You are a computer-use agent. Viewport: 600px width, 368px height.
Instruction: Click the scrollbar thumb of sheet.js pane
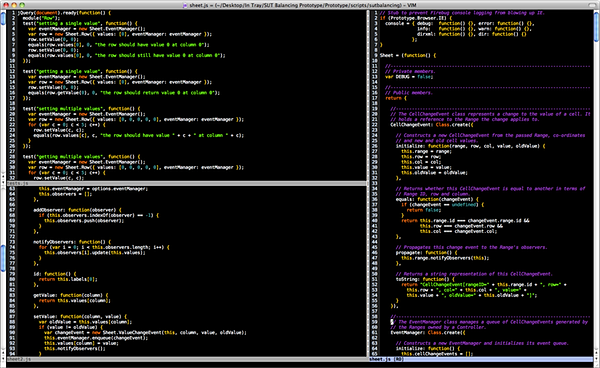[597, 26]
